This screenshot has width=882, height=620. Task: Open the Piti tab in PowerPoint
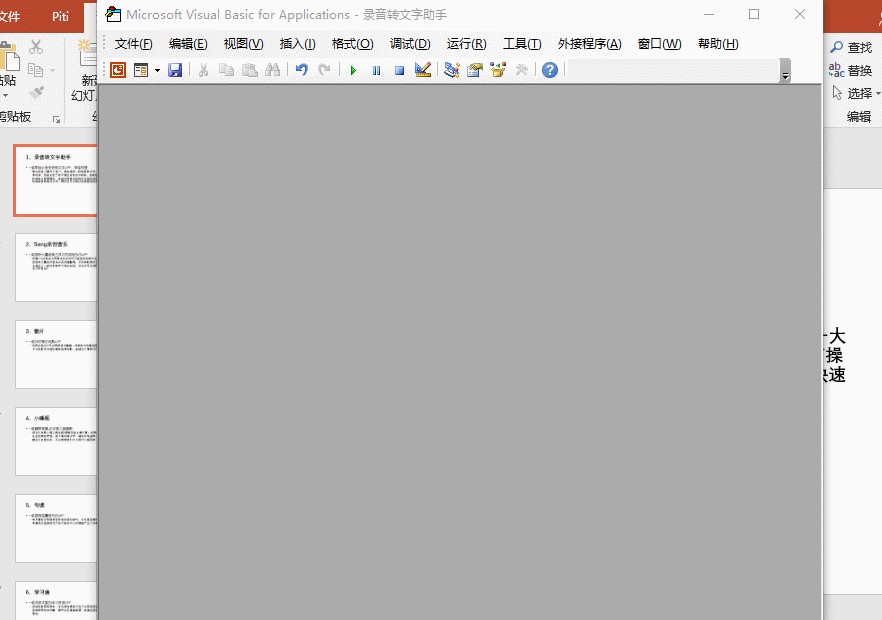click(60, 16)
